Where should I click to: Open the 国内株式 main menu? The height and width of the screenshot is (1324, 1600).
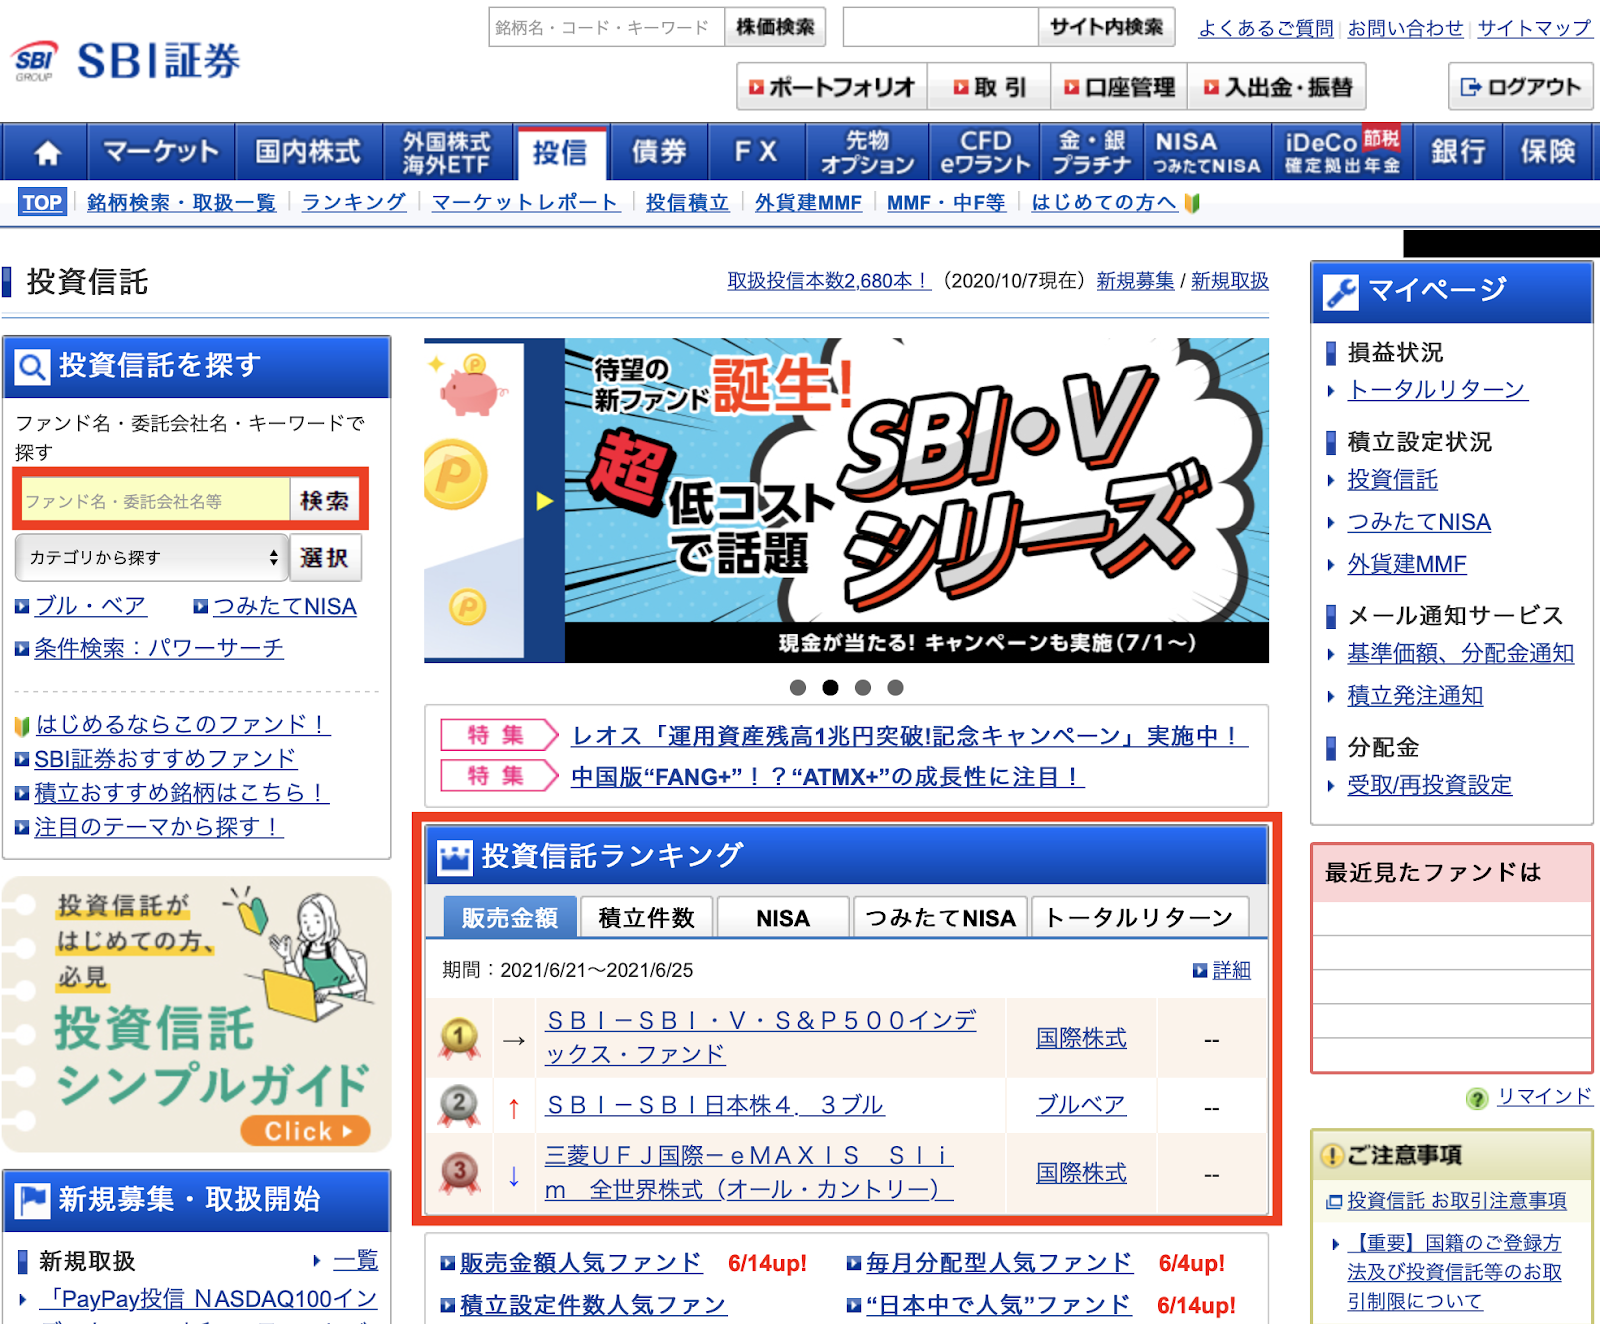308,152
